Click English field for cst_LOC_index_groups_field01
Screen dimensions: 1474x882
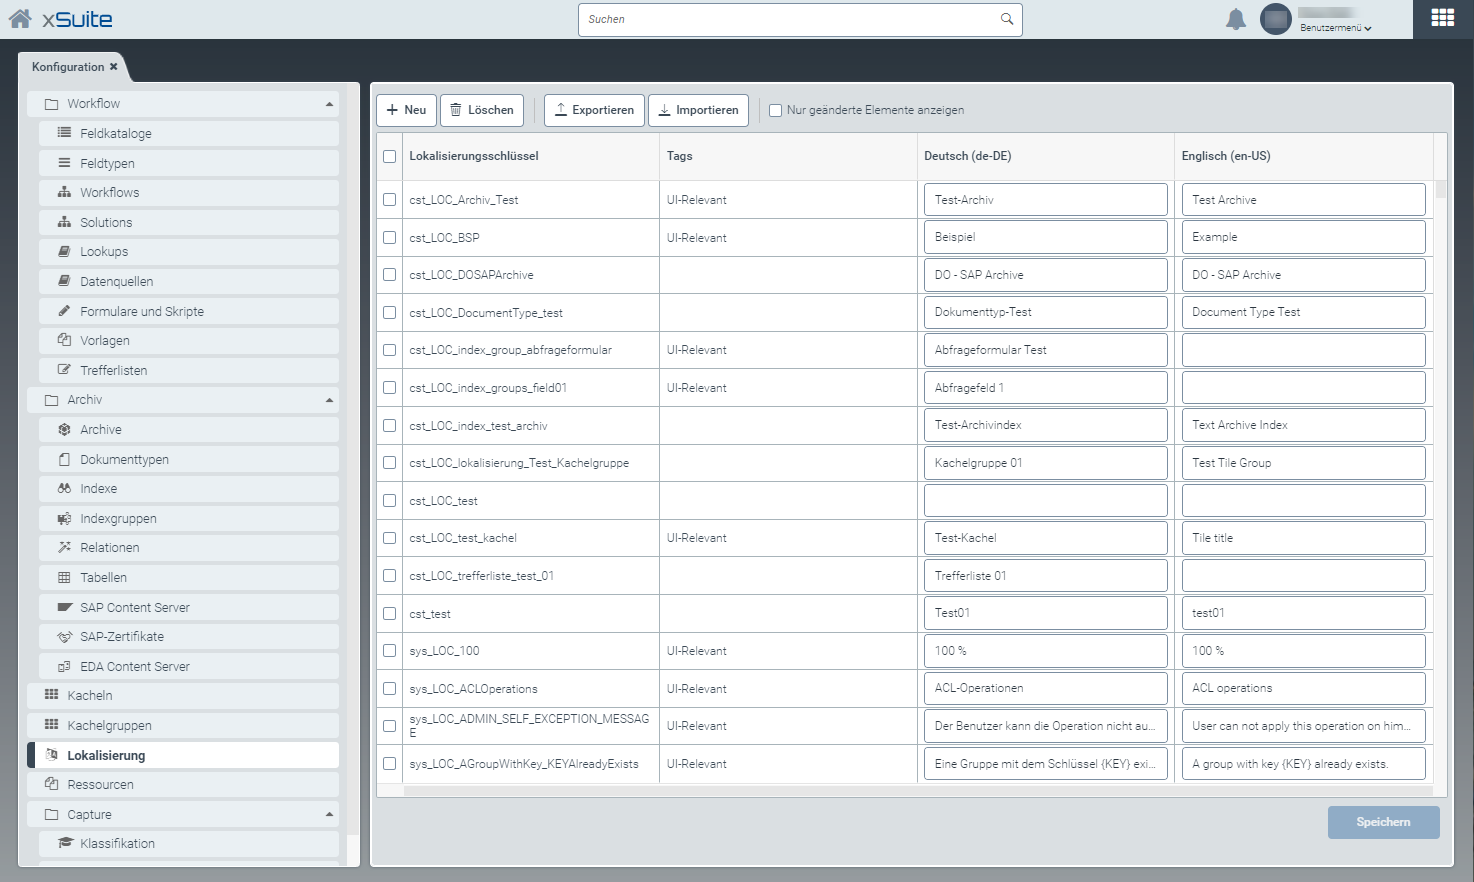coord(1302,388)
